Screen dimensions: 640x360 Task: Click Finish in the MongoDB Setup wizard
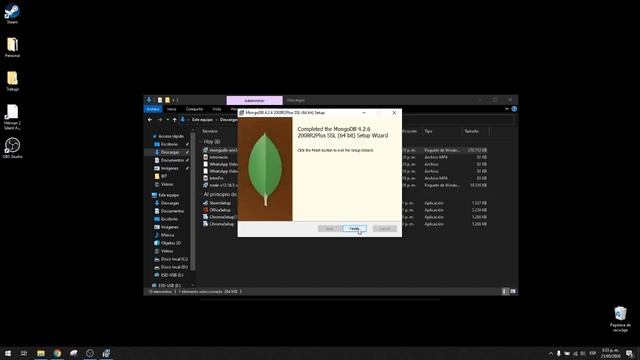pos(354,229)
